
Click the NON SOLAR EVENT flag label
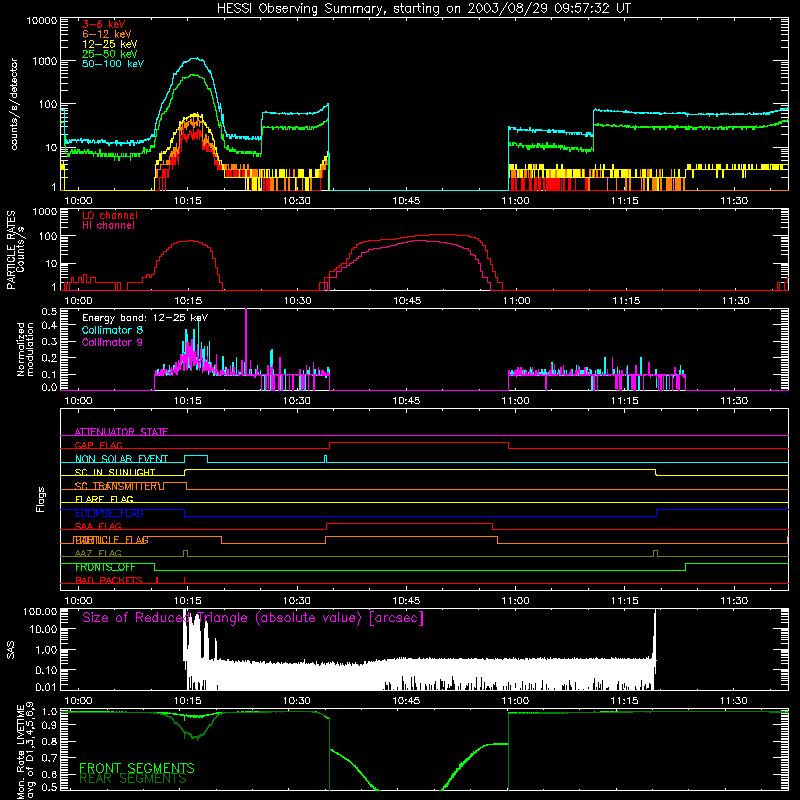121,459
